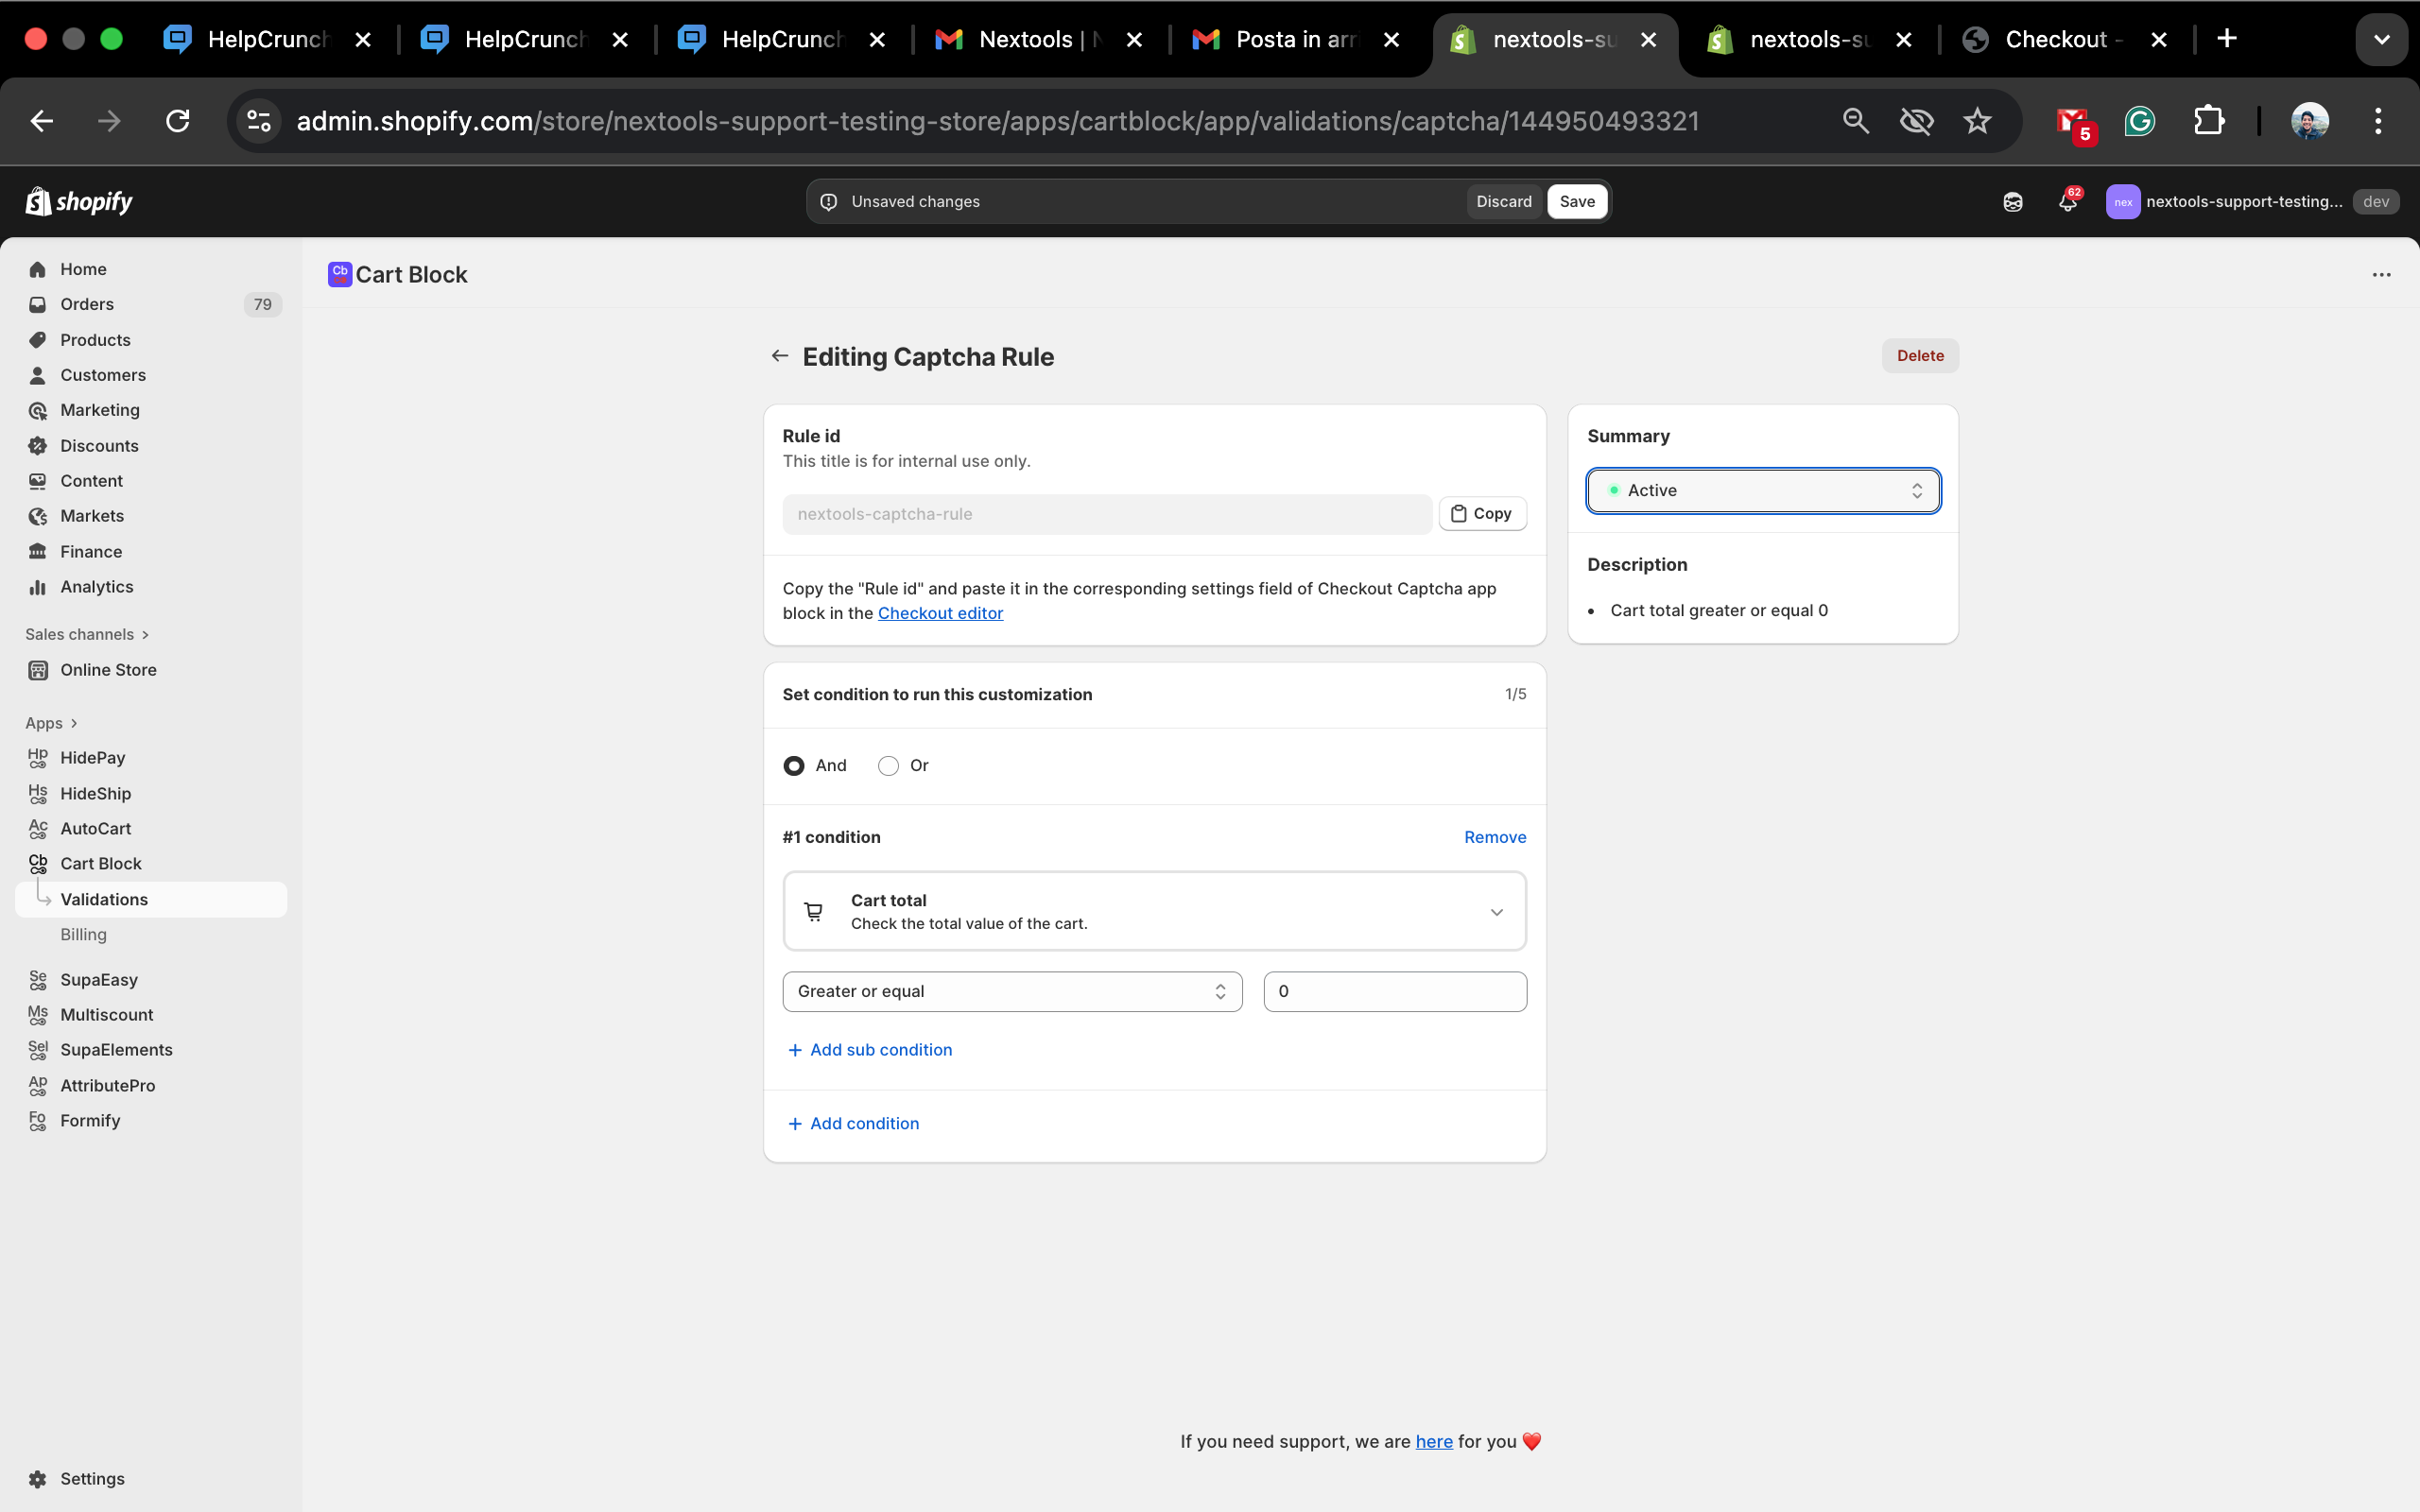Open Validations in the sidebar

[x=104, y=899]
